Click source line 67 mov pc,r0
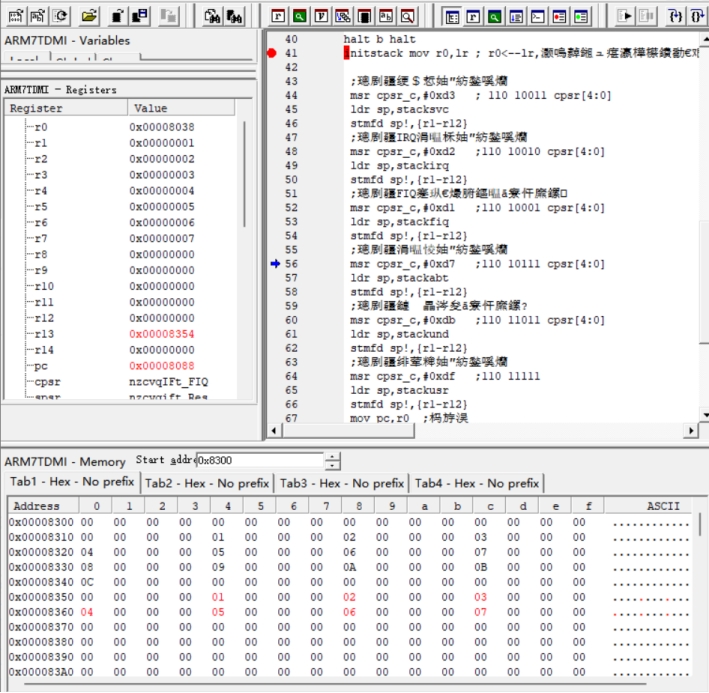Image resolution: width=709 pixels, height=693 pixels. tap(409, 418)
